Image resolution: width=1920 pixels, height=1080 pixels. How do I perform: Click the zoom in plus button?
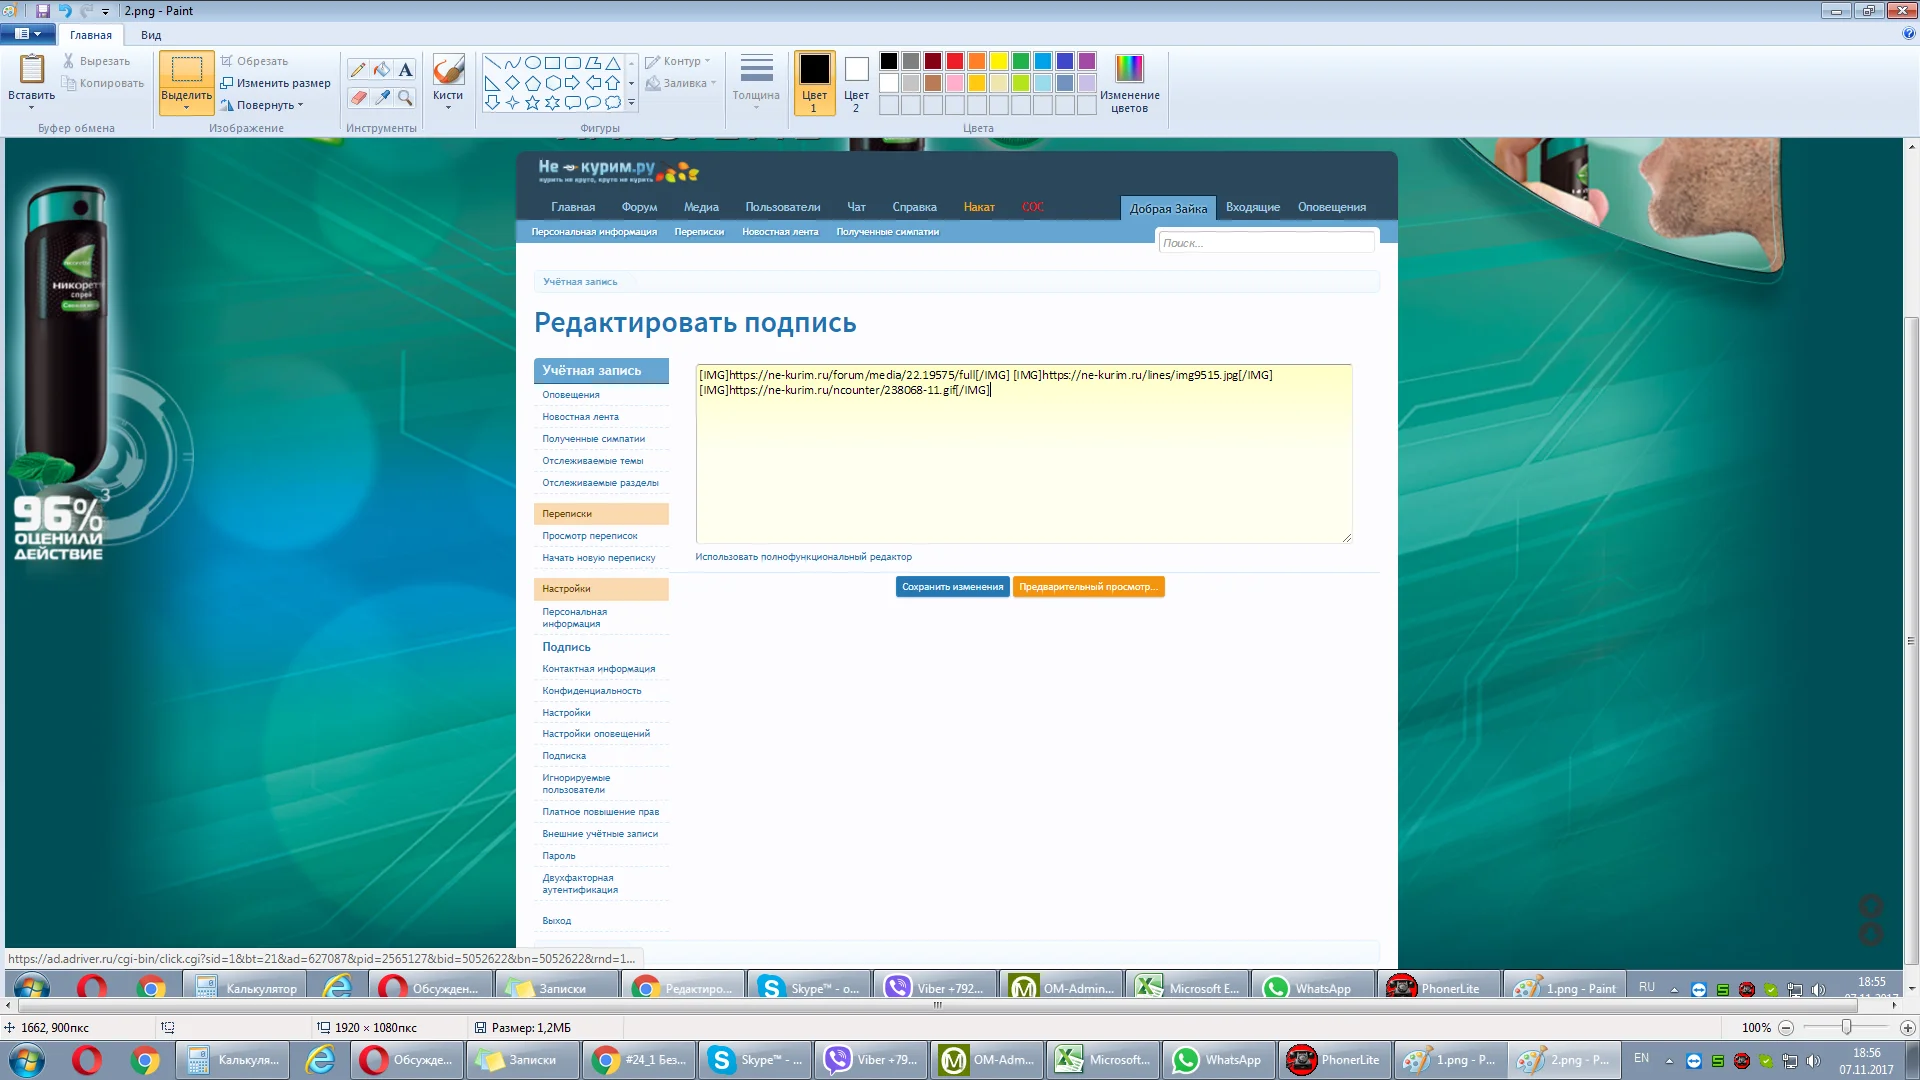[1907, 1028]
